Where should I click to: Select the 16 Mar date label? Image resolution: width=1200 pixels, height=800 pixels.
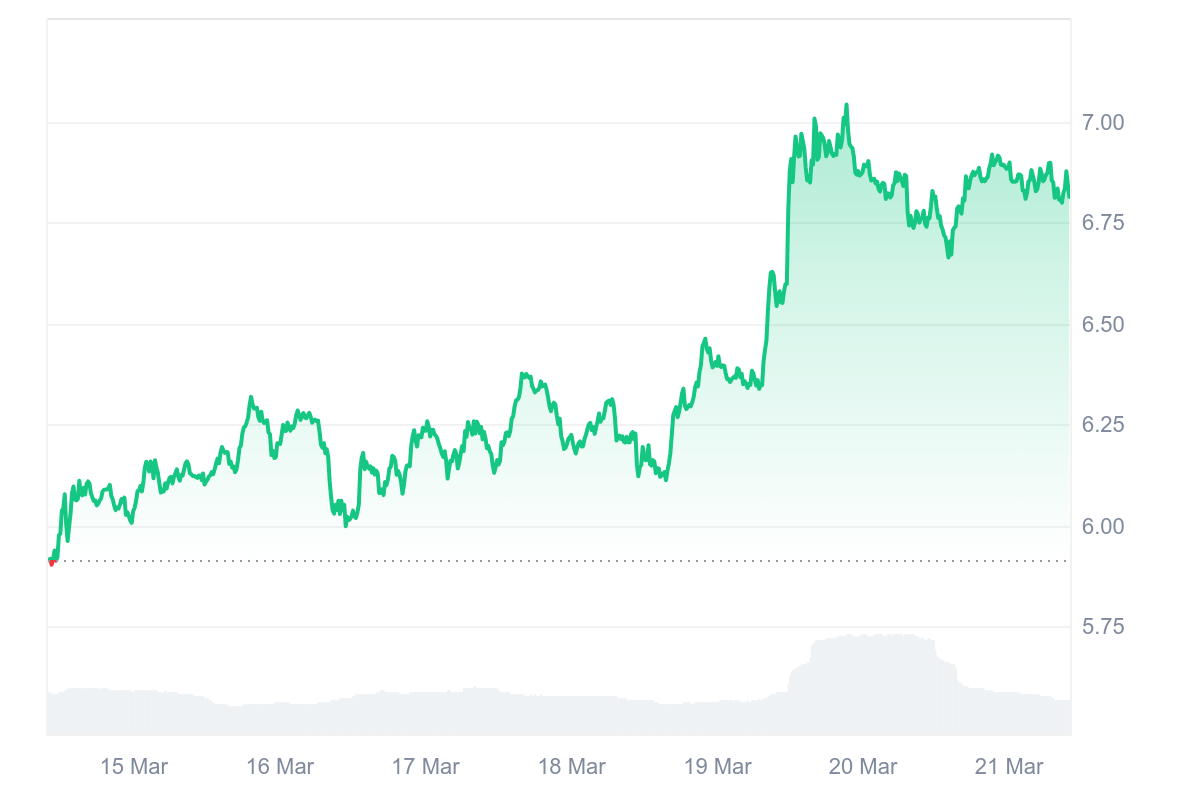(x=280, y=767)
